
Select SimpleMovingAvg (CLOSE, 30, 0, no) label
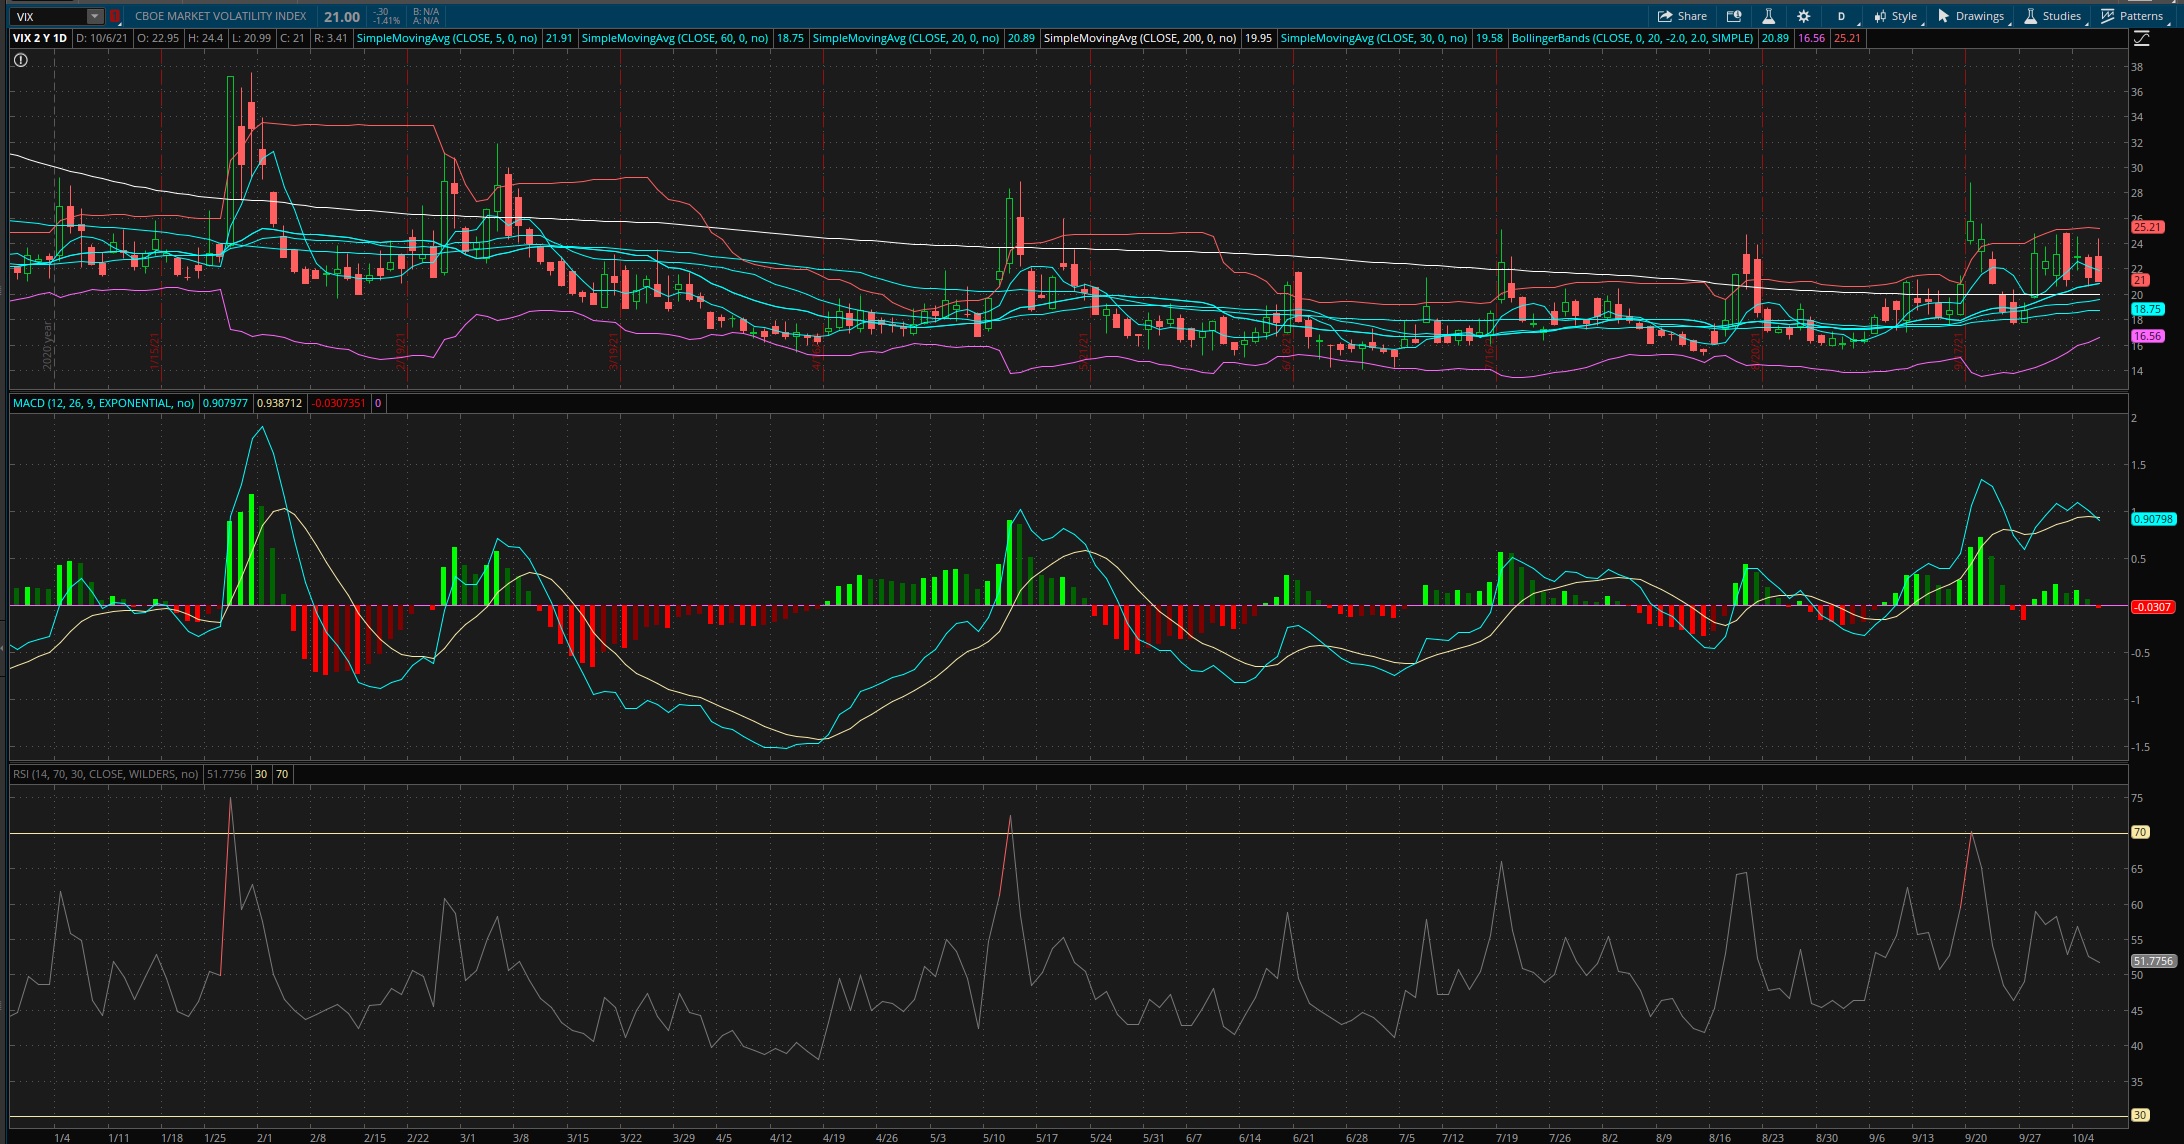(1374, 38)
